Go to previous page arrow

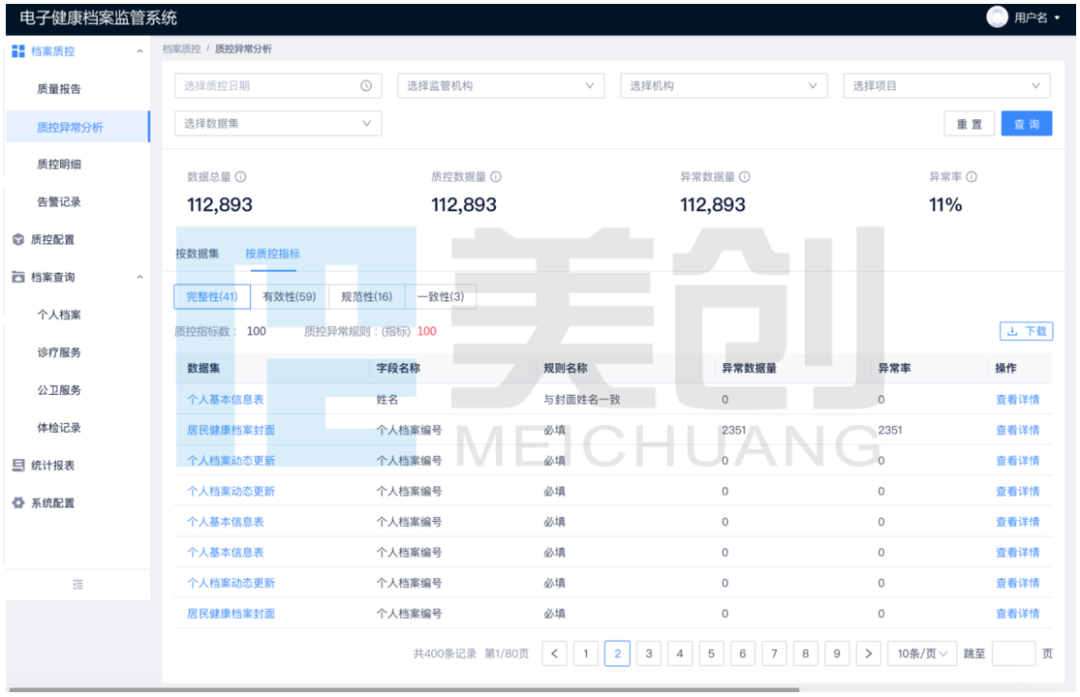pos(554,654)
